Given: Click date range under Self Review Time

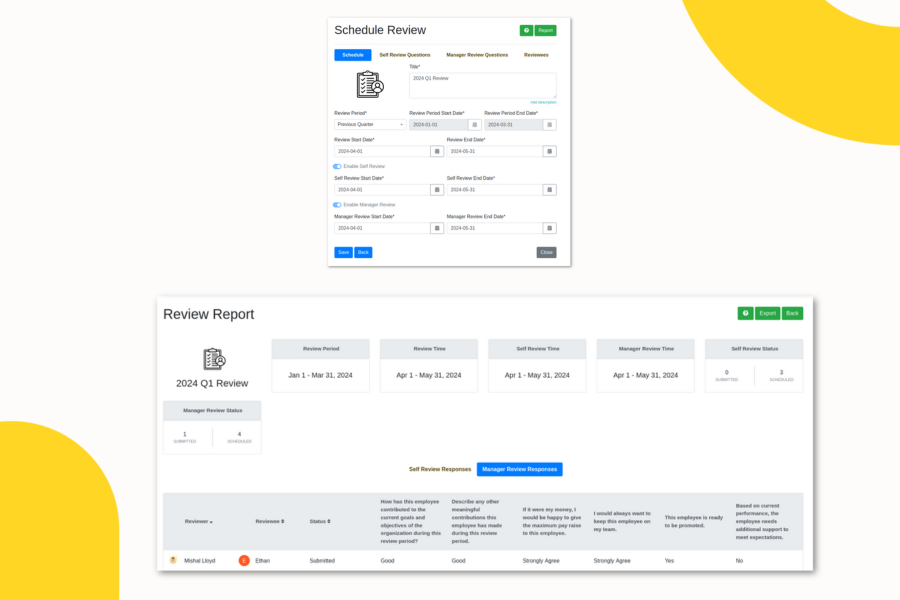Looking at the screenshot, I should [x=537, y=376].
